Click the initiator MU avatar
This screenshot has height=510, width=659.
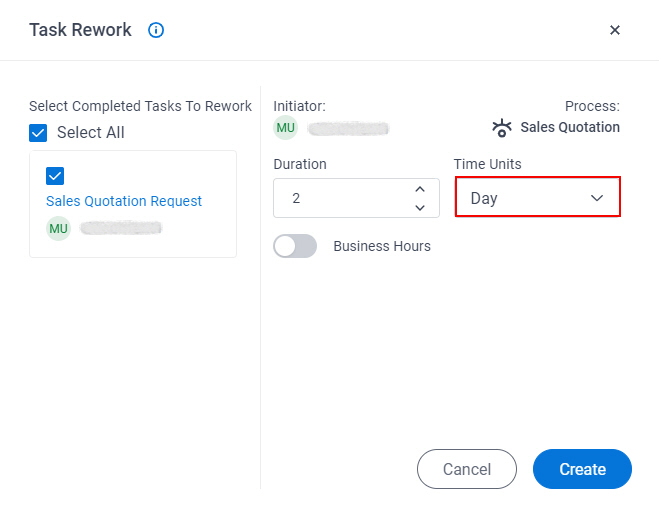(285, 128)
